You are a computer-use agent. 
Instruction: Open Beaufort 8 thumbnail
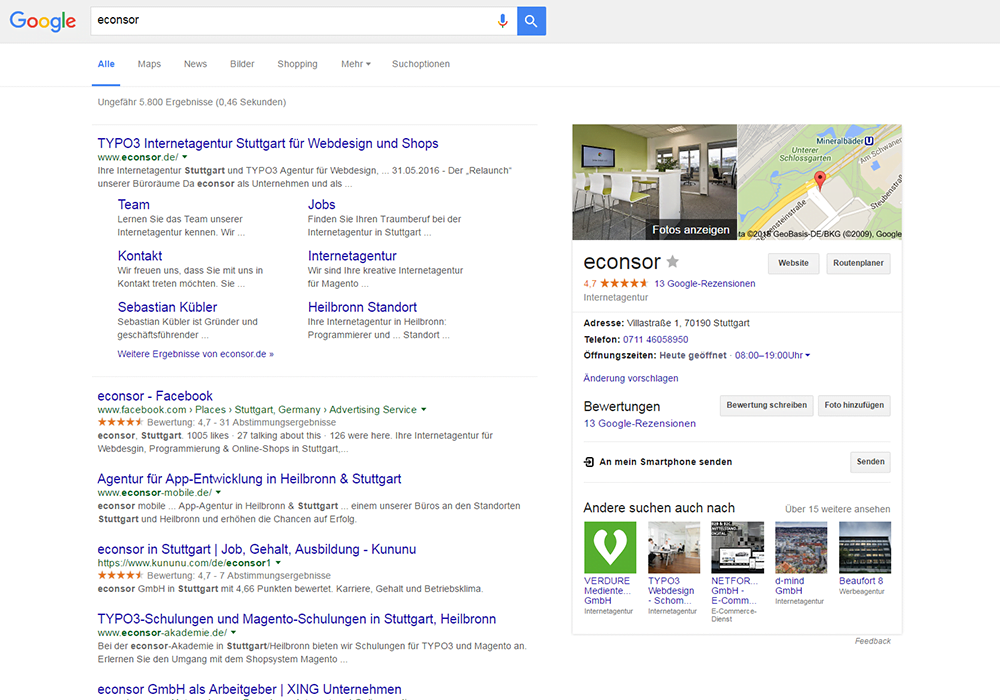(865, 548)
